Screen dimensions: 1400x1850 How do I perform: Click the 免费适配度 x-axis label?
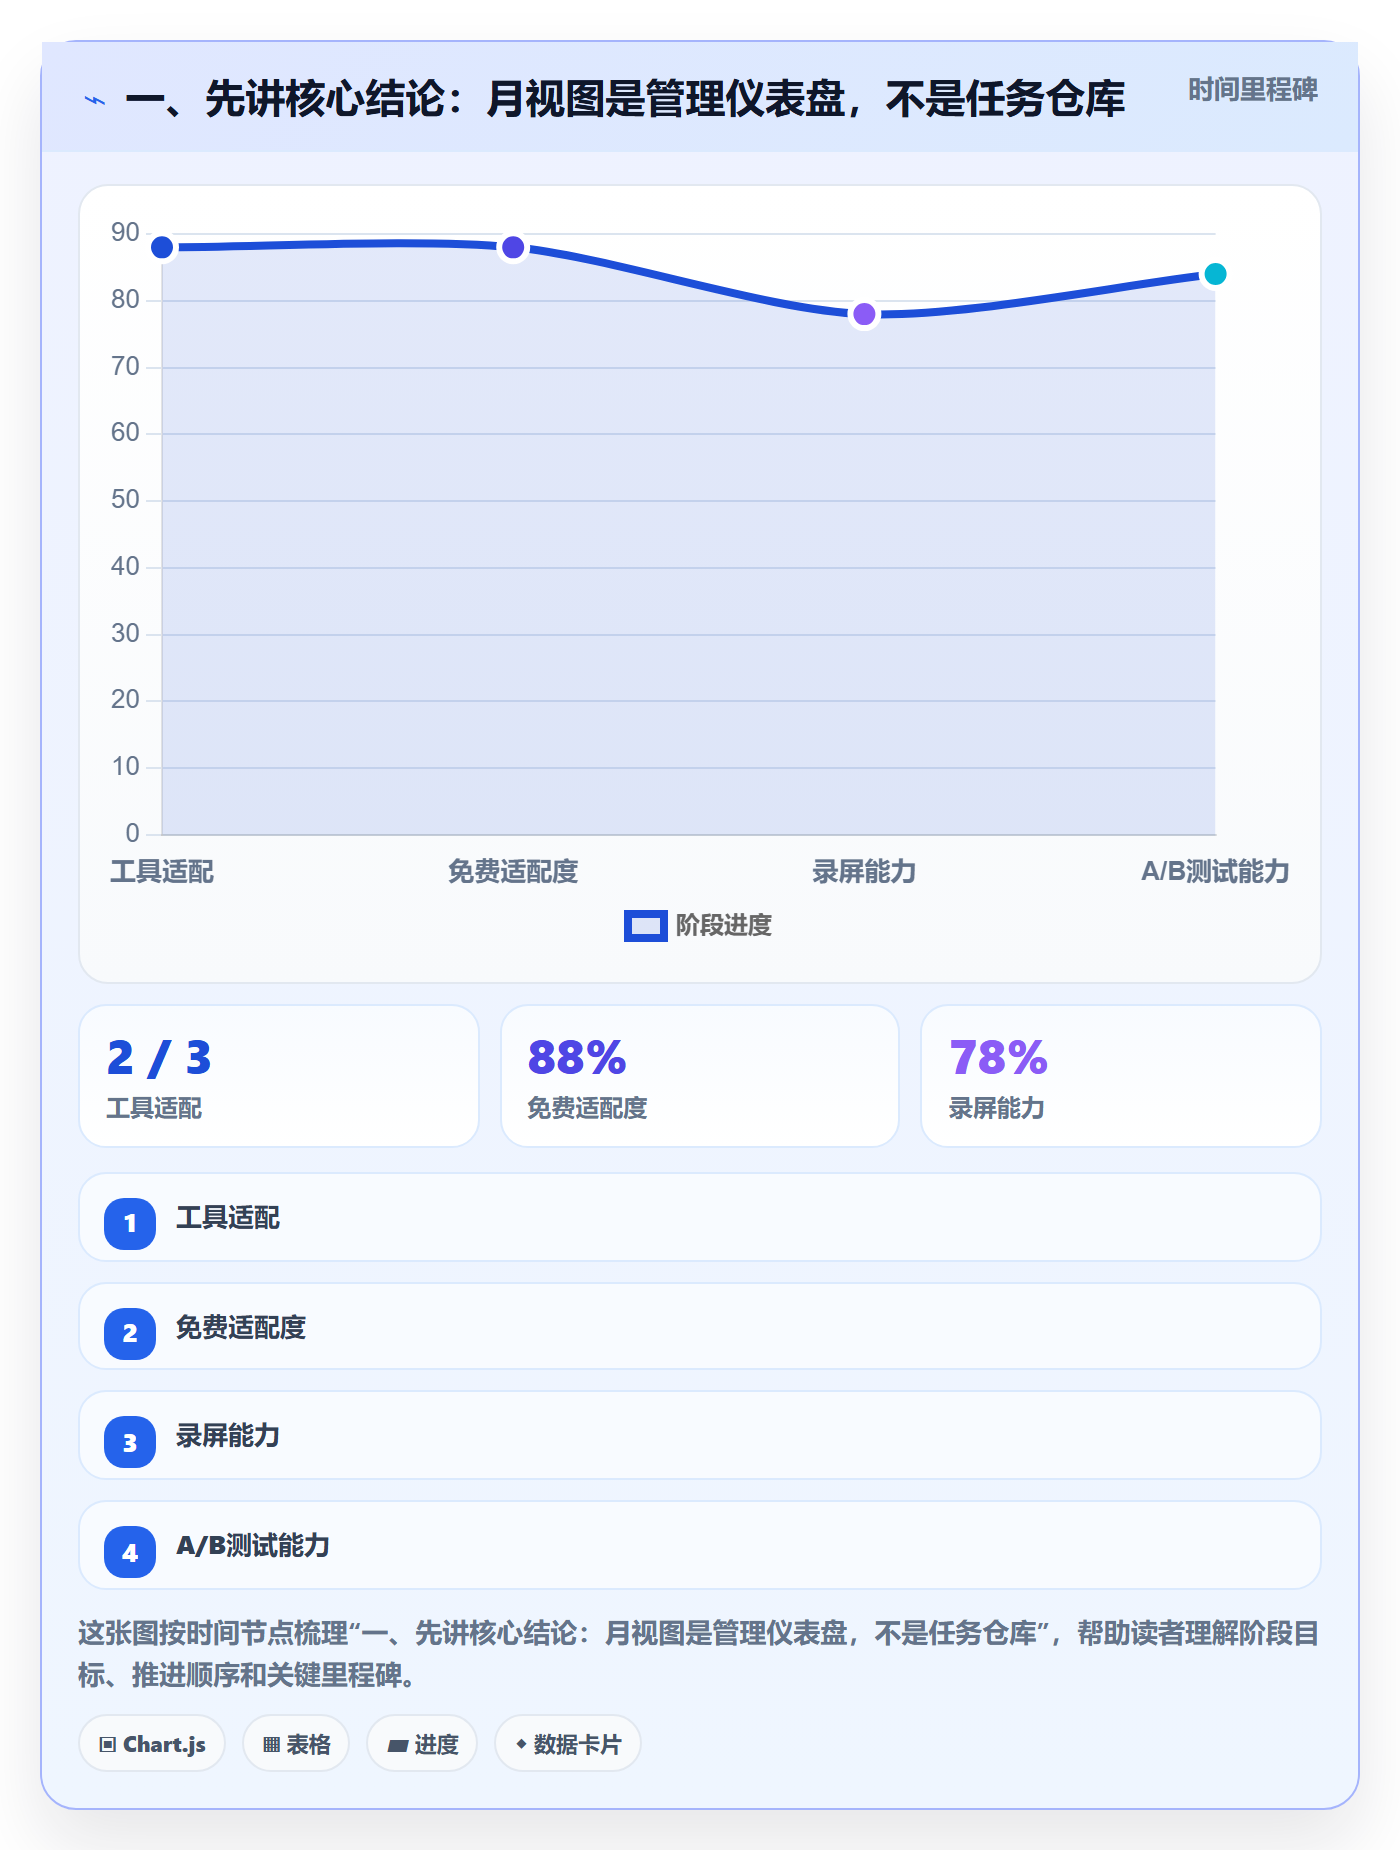tap(513, 872)
